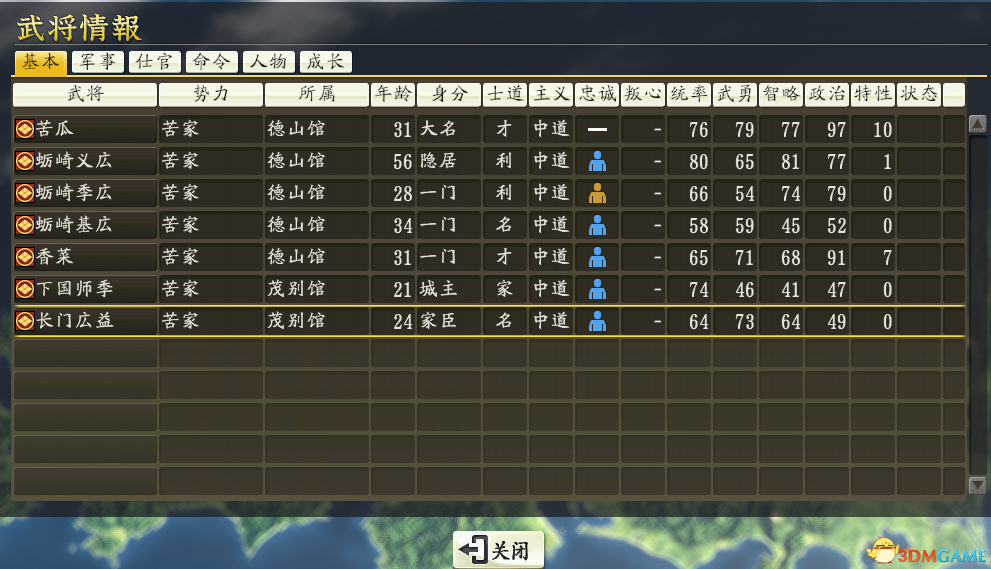The width and height of the screenshot is (991, 569).
Task: Click the clan icon beside 长门広益
Action: [x=25, y=321]
